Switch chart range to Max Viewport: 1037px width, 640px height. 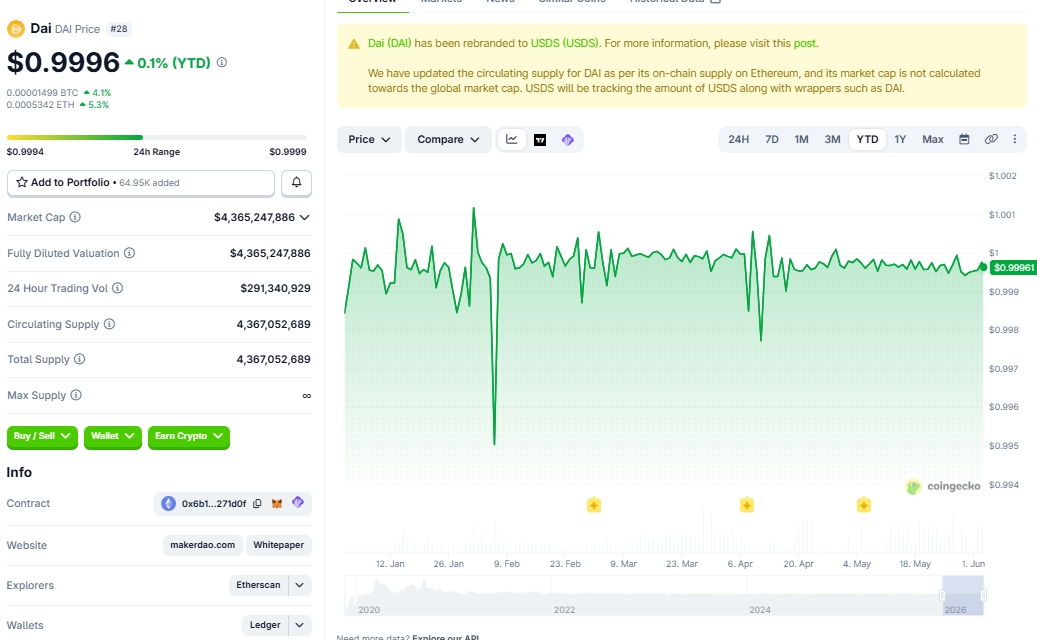933,140
